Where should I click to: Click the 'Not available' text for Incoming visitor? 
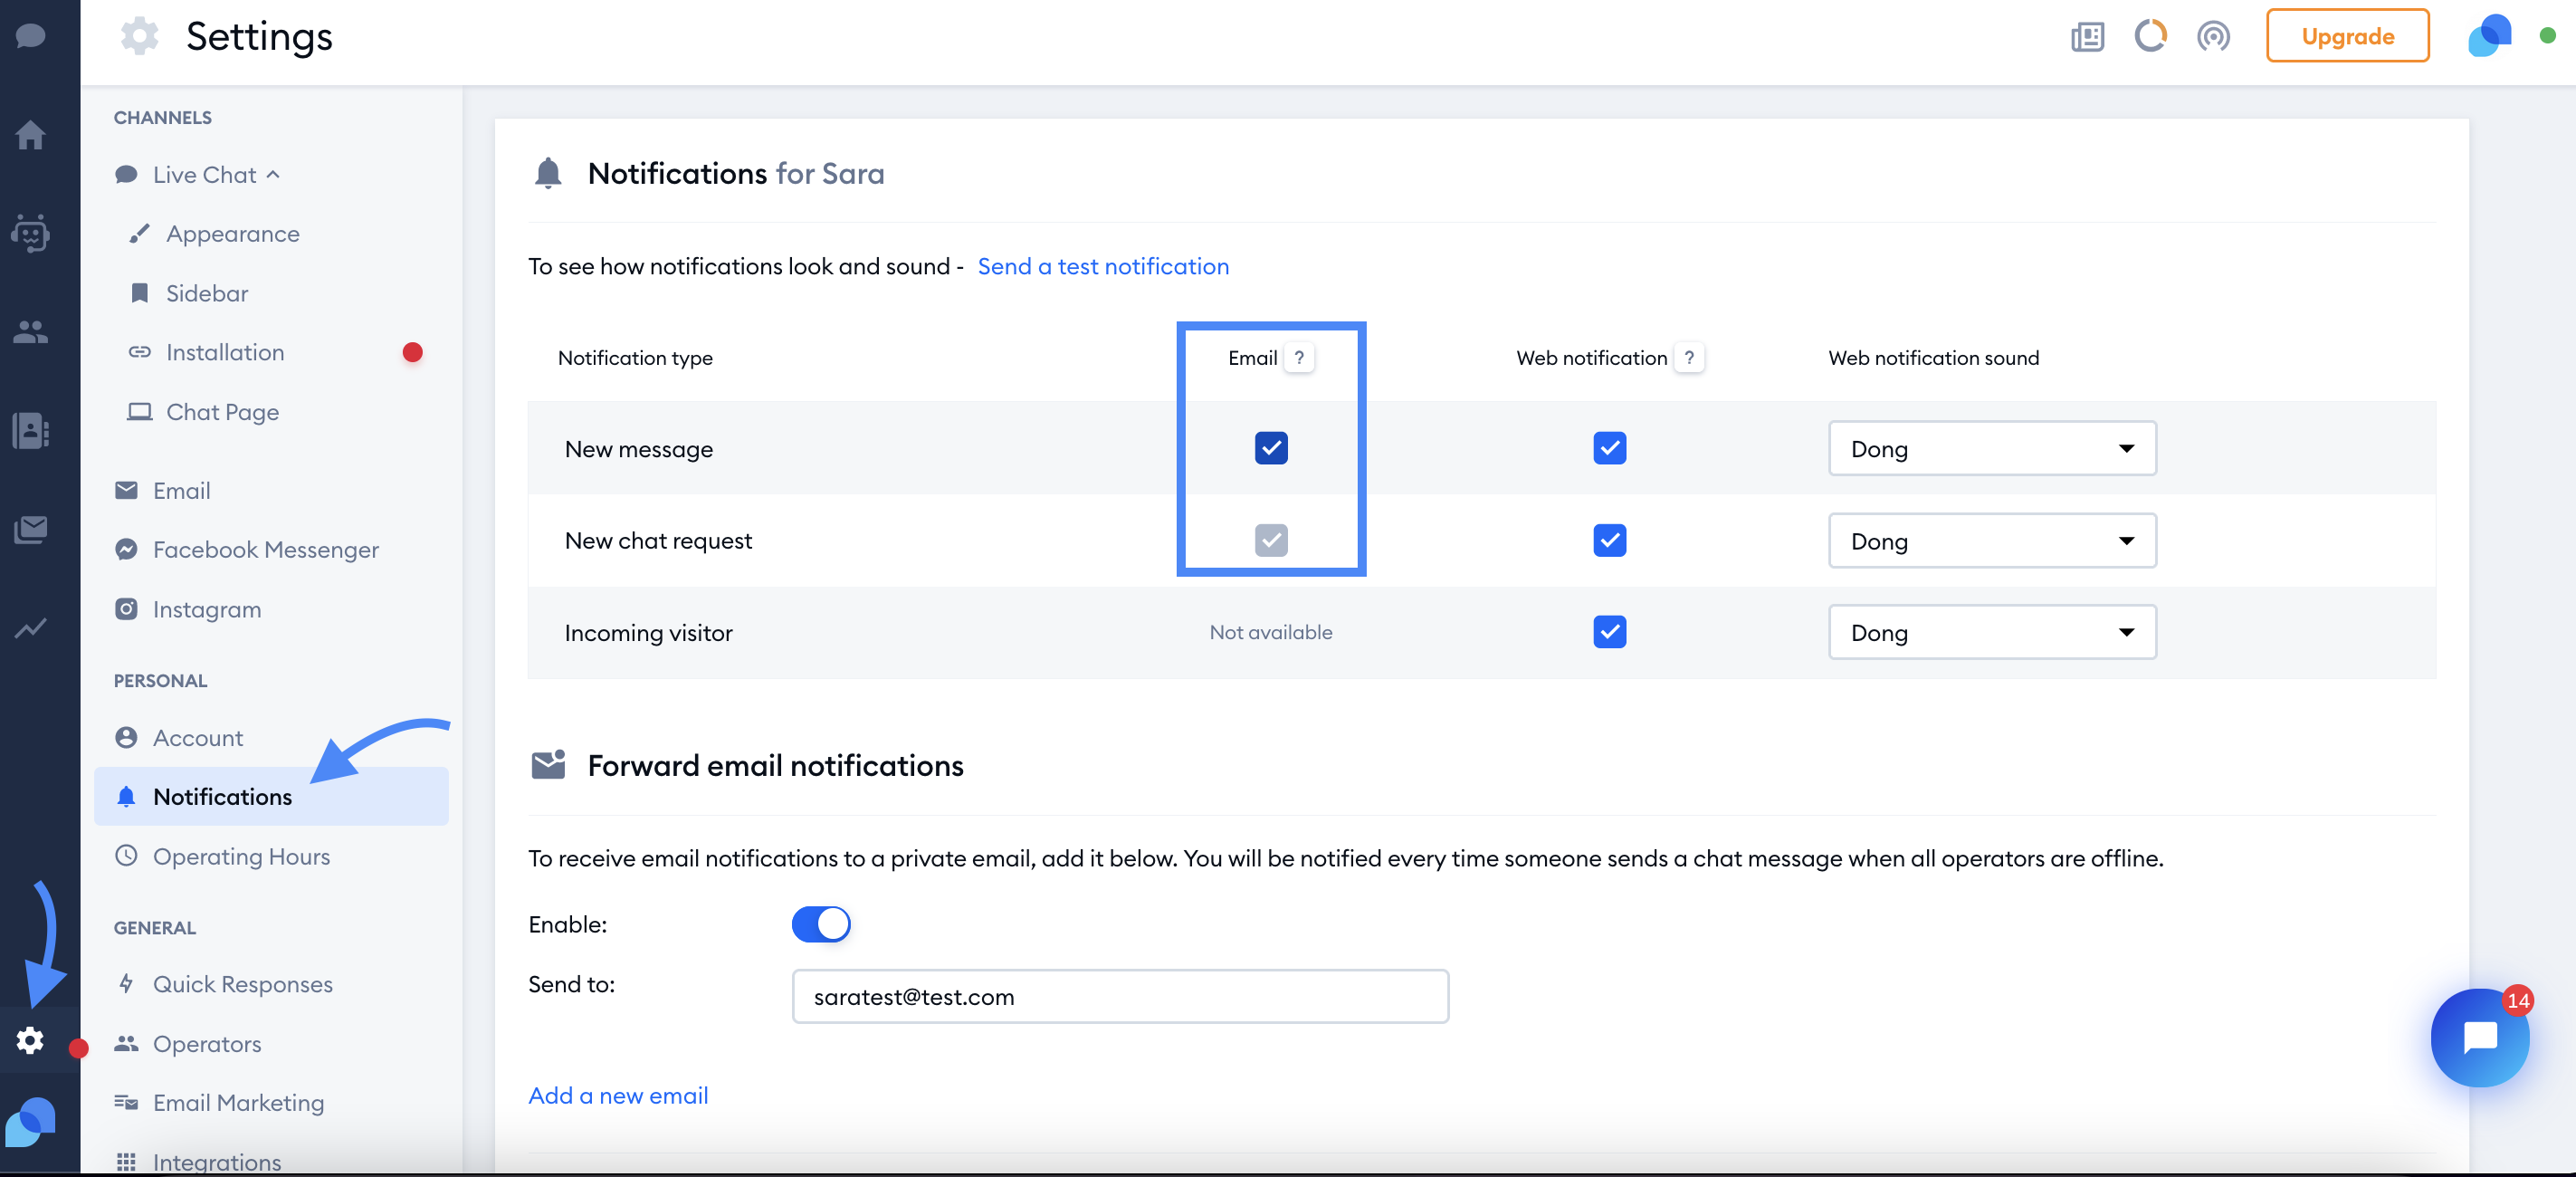pos(1270,633)
